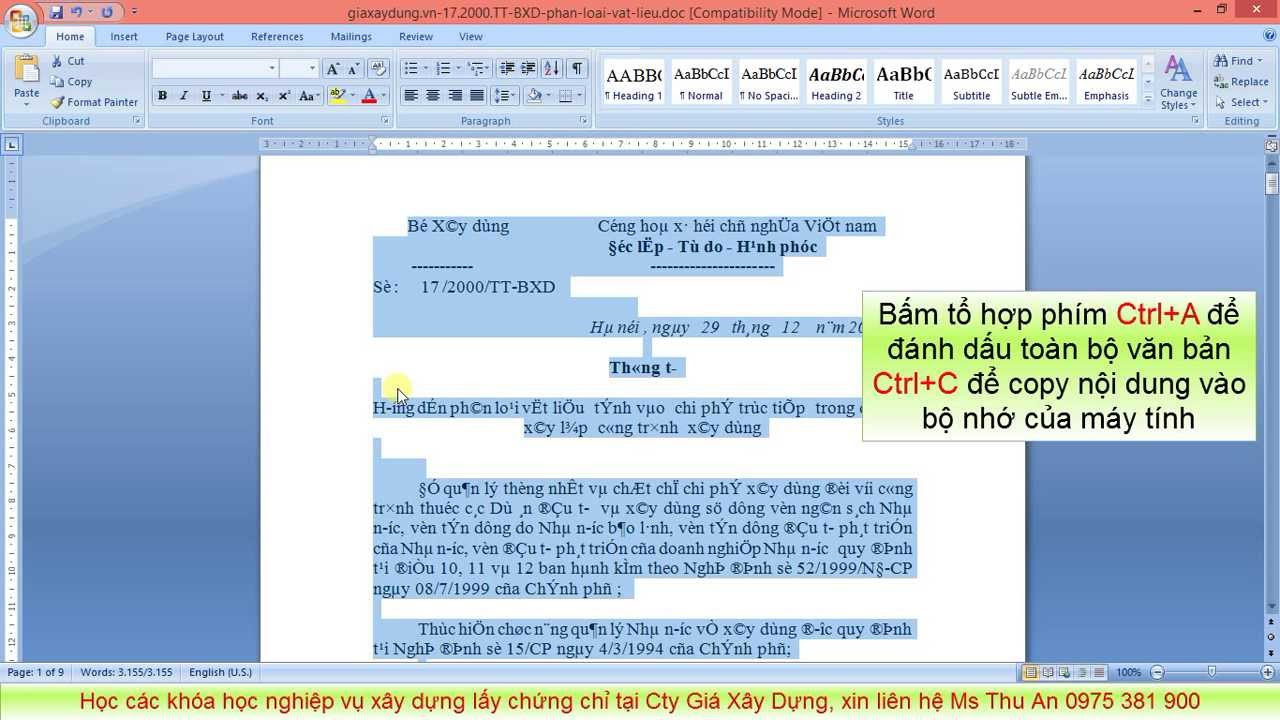Screen dimensions: 1280x720
Task: Open the Replace dialog
Action: click(x=1241, y=82)
